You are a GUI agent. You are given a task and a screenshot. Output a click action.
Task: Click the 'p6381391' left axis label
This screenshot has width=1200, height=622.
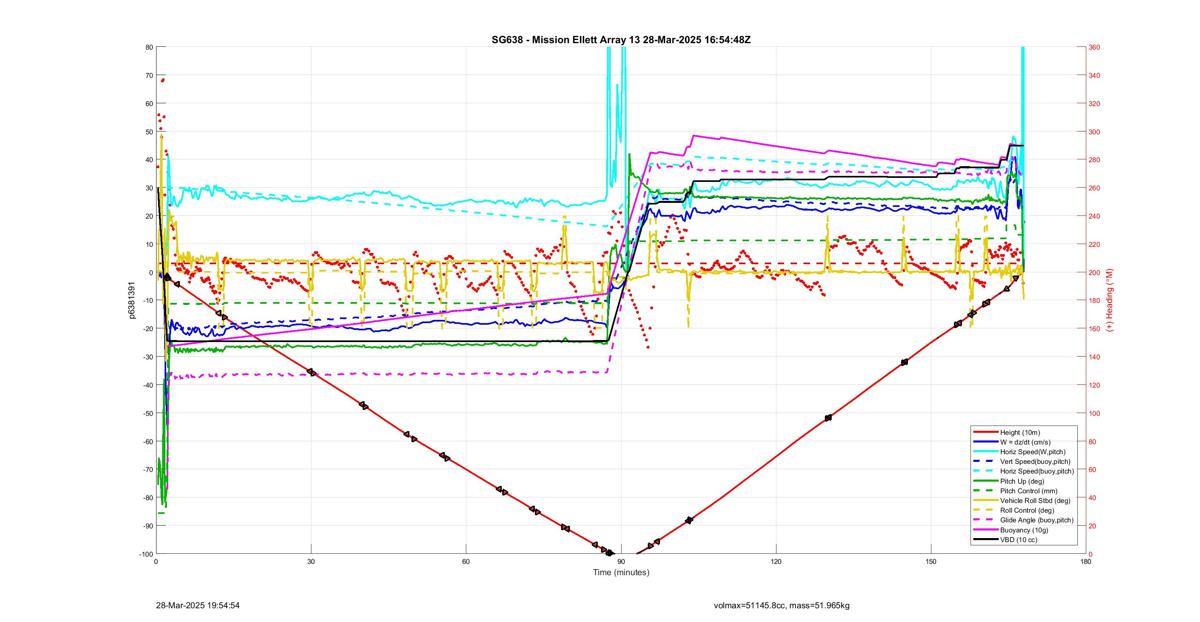coord(130,300)
